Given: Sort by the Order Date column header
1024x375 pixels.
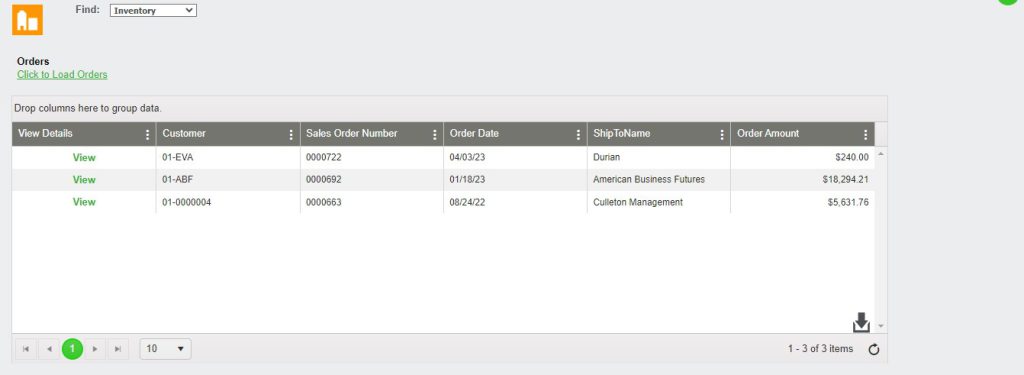Looking at the screenshot, I should coord(474,133).
